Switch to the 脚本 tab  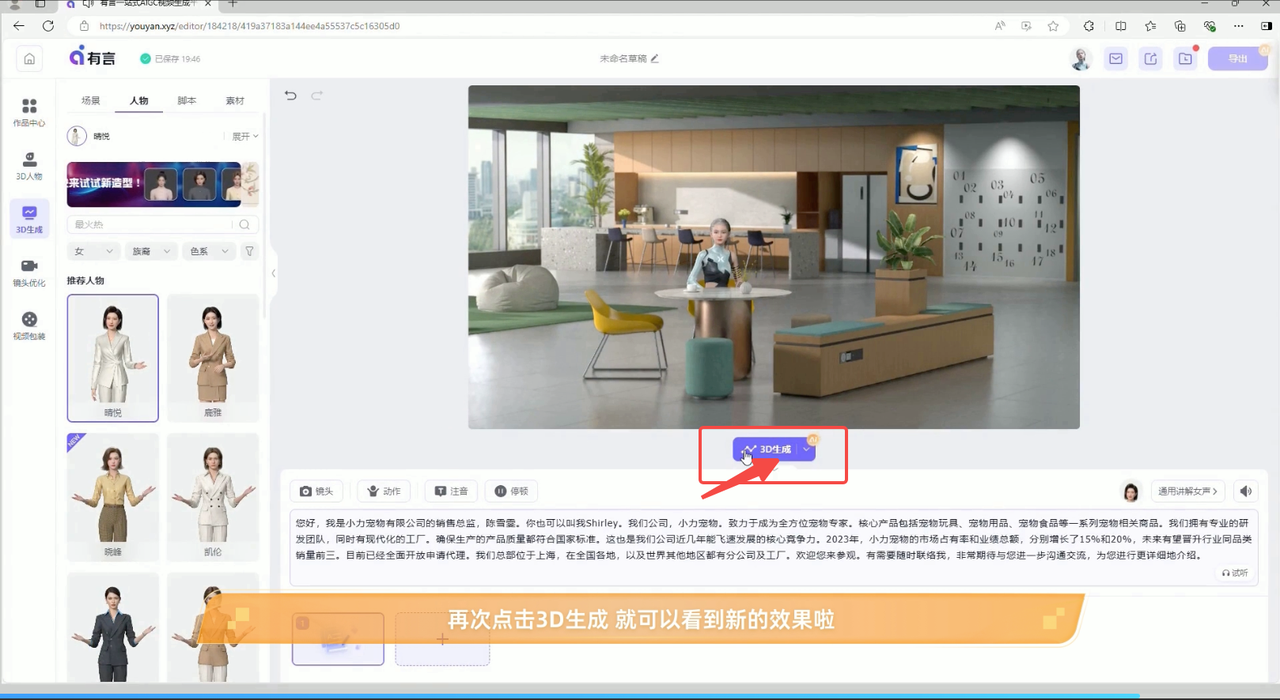(187, 101)
